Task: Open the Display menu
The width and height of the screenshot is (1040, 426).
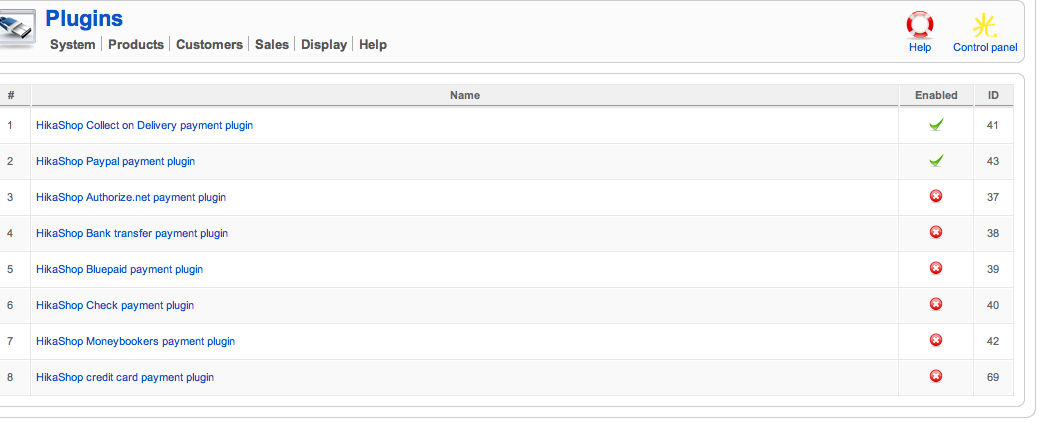Action: [324, 44]
